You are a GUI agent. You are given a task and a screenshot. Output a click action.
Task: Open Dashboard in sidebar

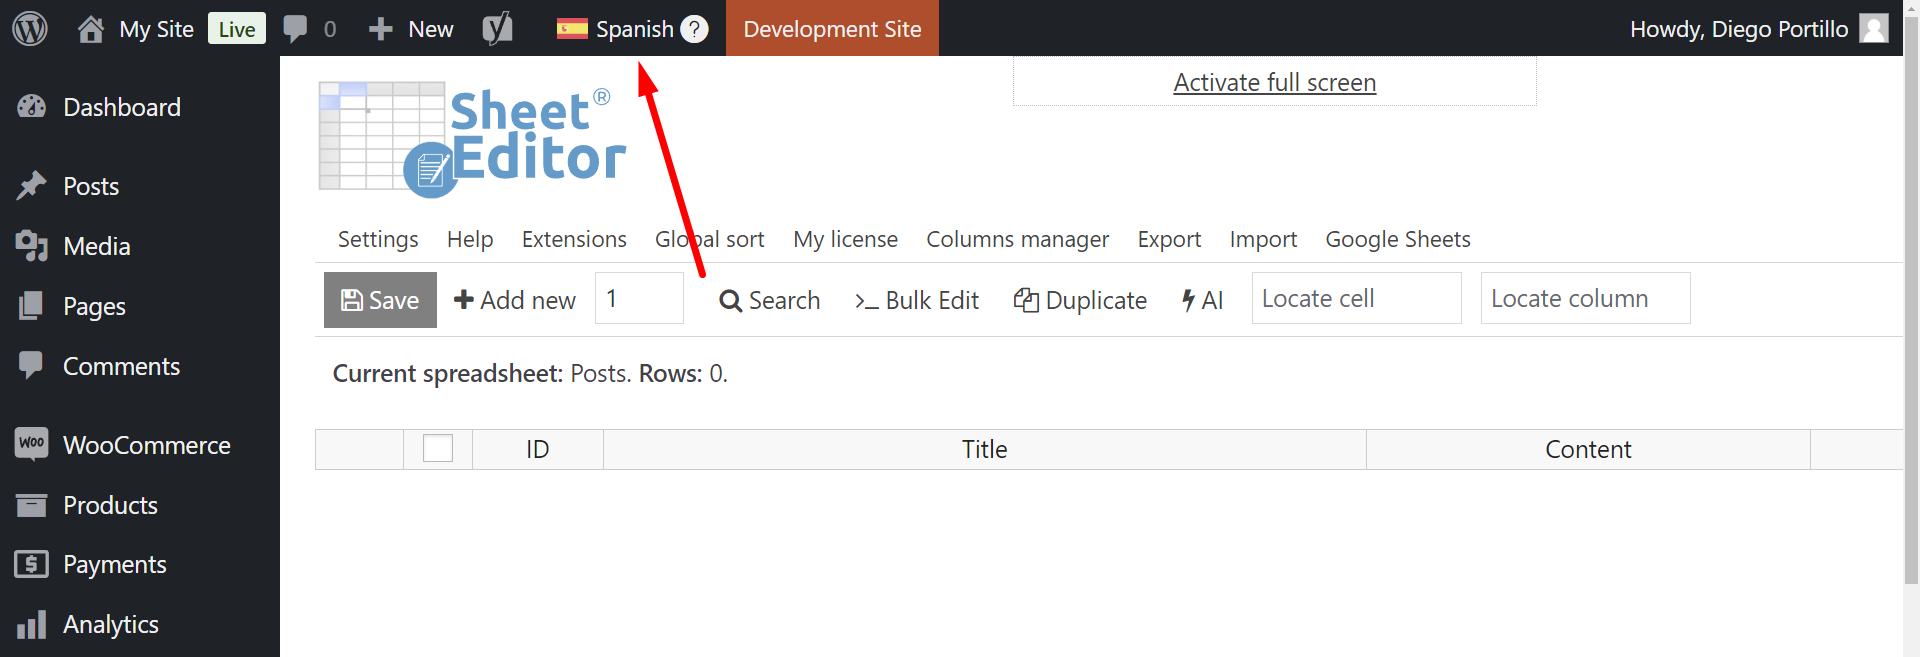pyautogui.click(x=122, y=107)
